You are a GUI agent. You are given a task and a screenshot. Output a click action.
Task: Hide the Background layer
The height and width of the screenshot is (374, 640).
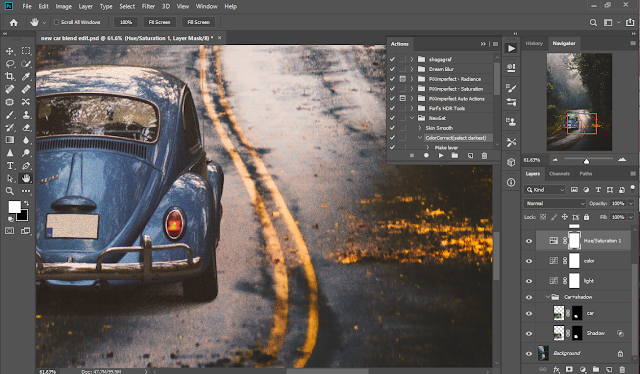[x=529, y=354]
